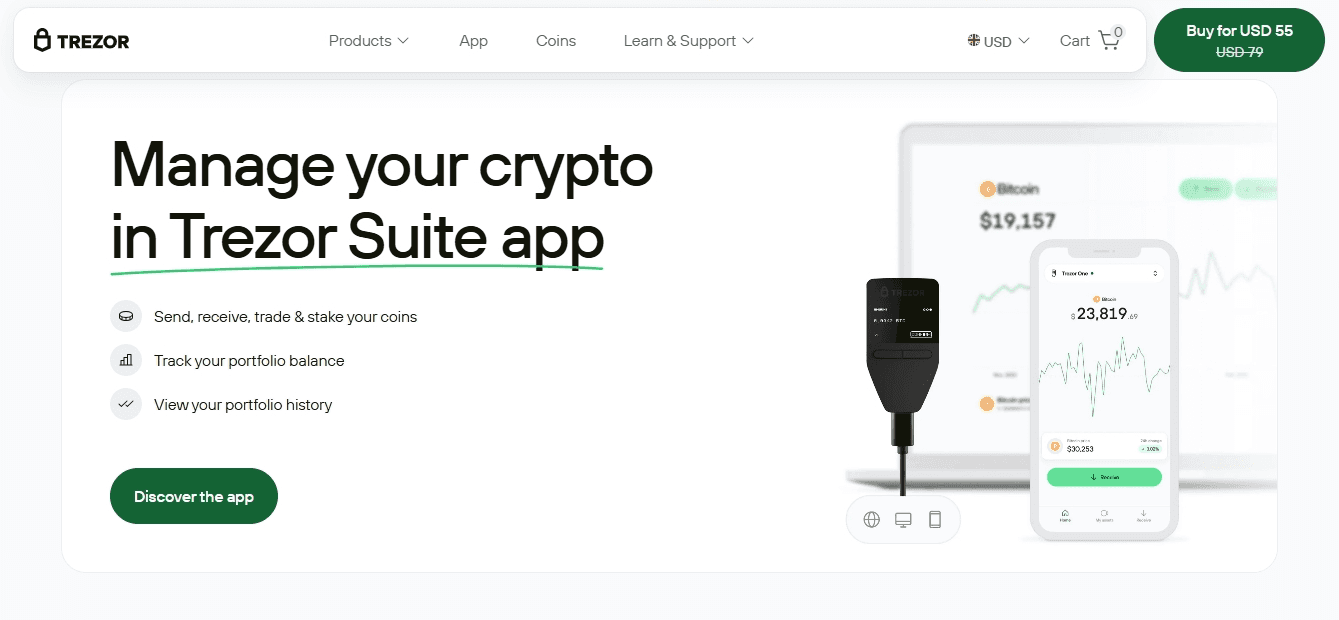Viewport: 1339px width, 620px height.
Task: Go to the App menu item
Action: tap(474, 41)
